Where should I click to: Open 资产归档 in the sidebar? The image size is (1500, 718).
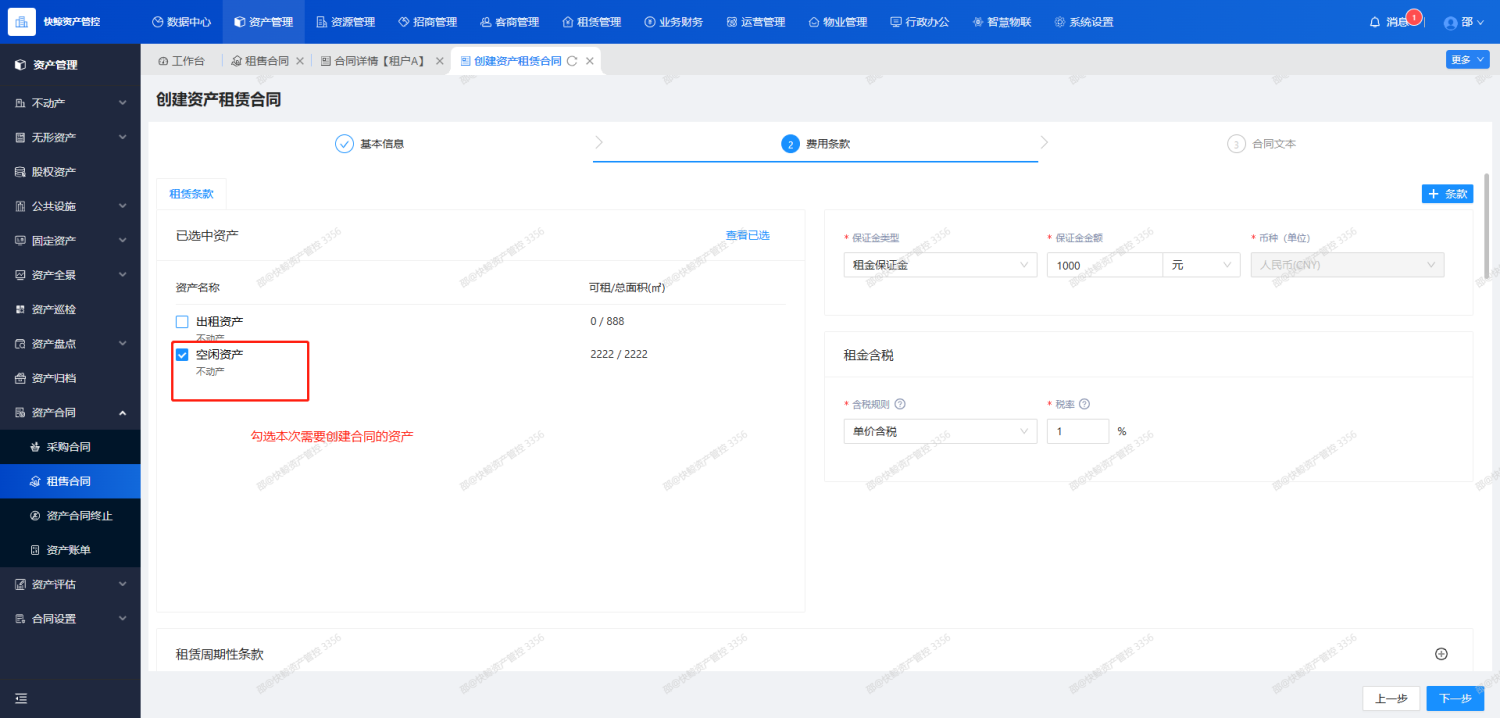coord(70,378)
